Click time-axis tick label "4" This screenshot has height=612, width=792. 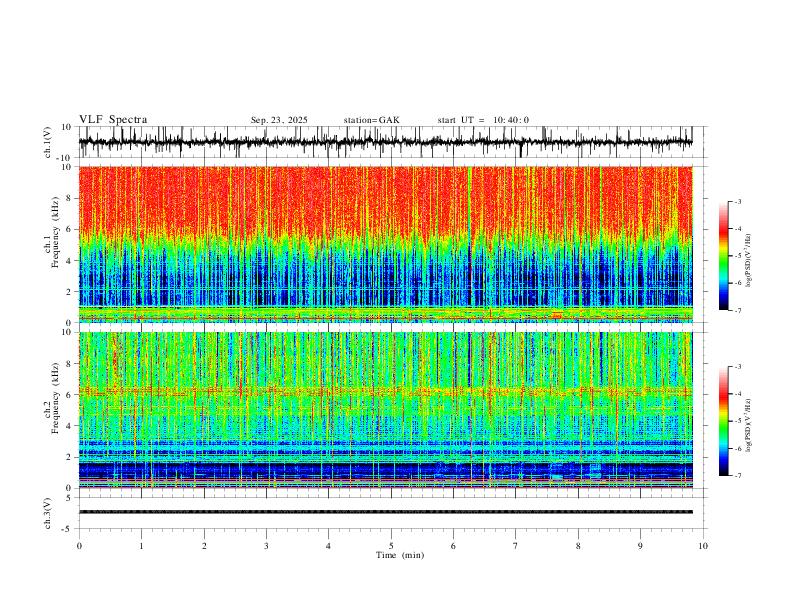point(328,546)
